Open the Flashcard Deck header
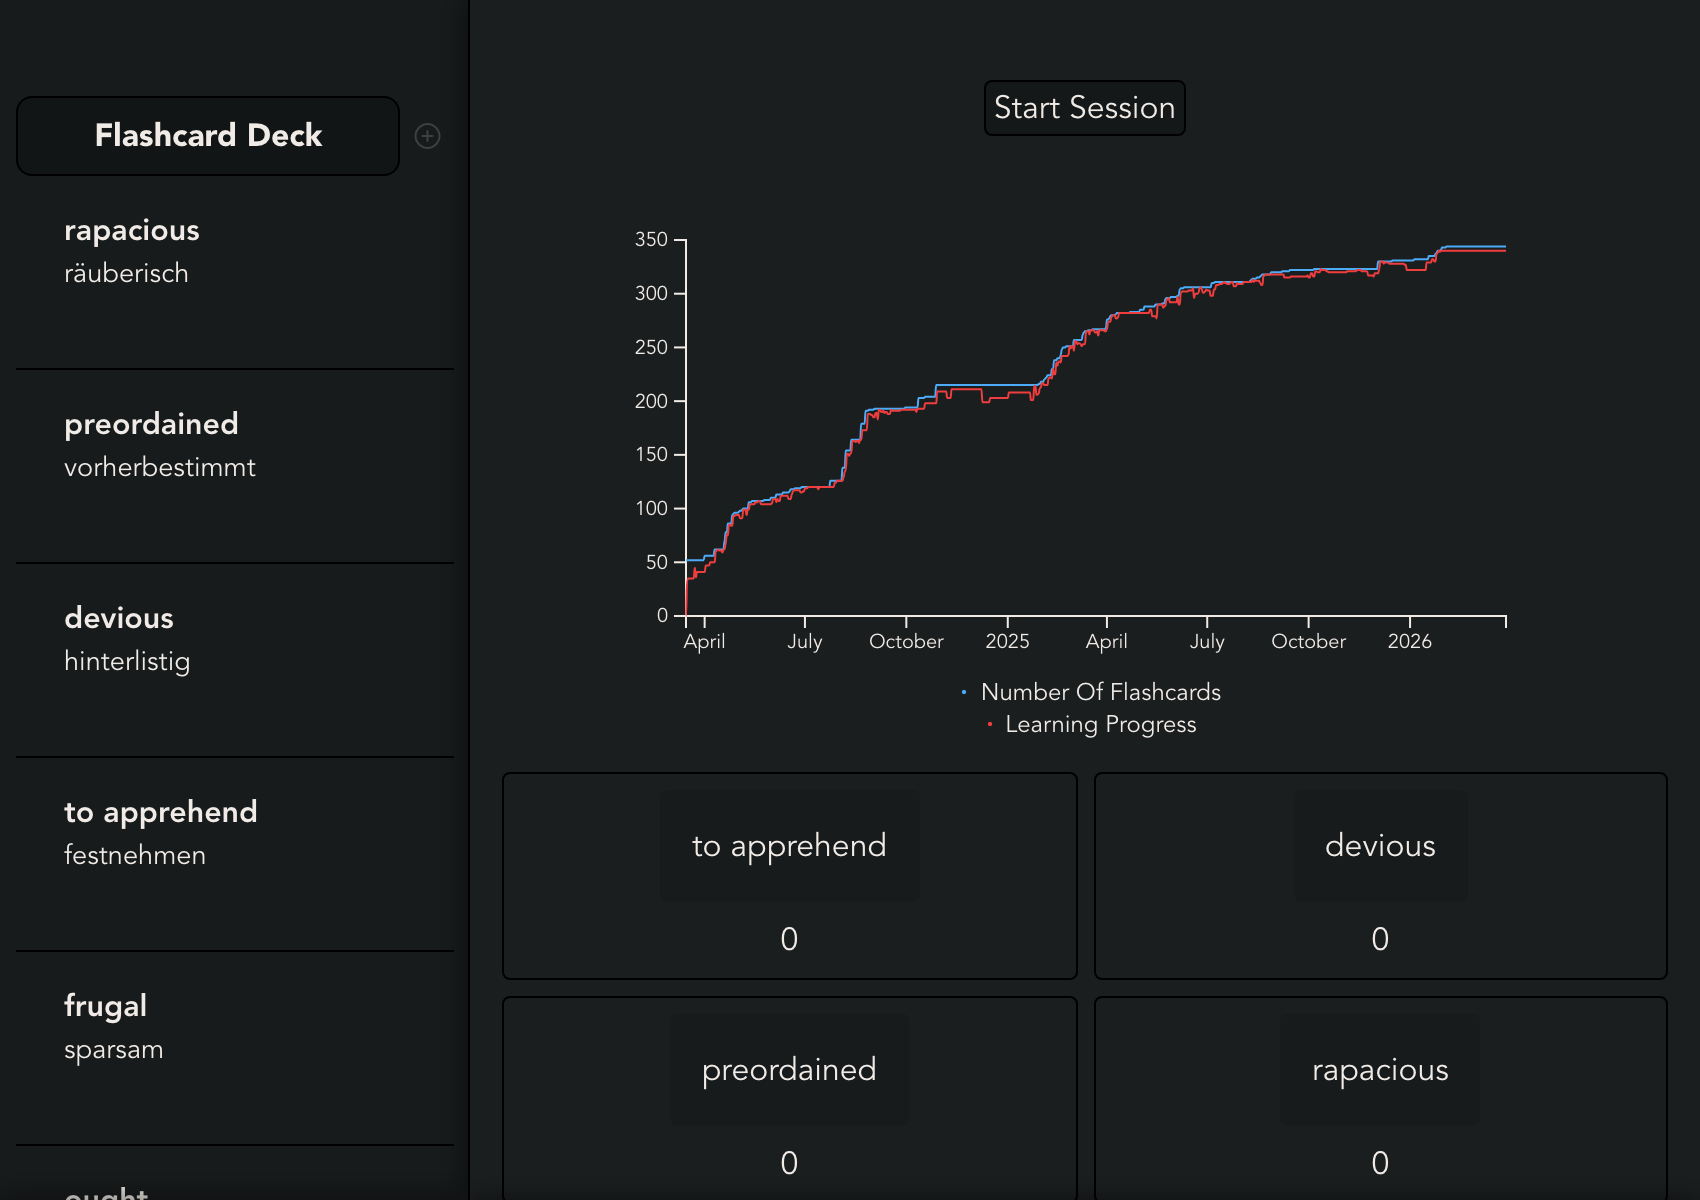 [x=207, y=136]
